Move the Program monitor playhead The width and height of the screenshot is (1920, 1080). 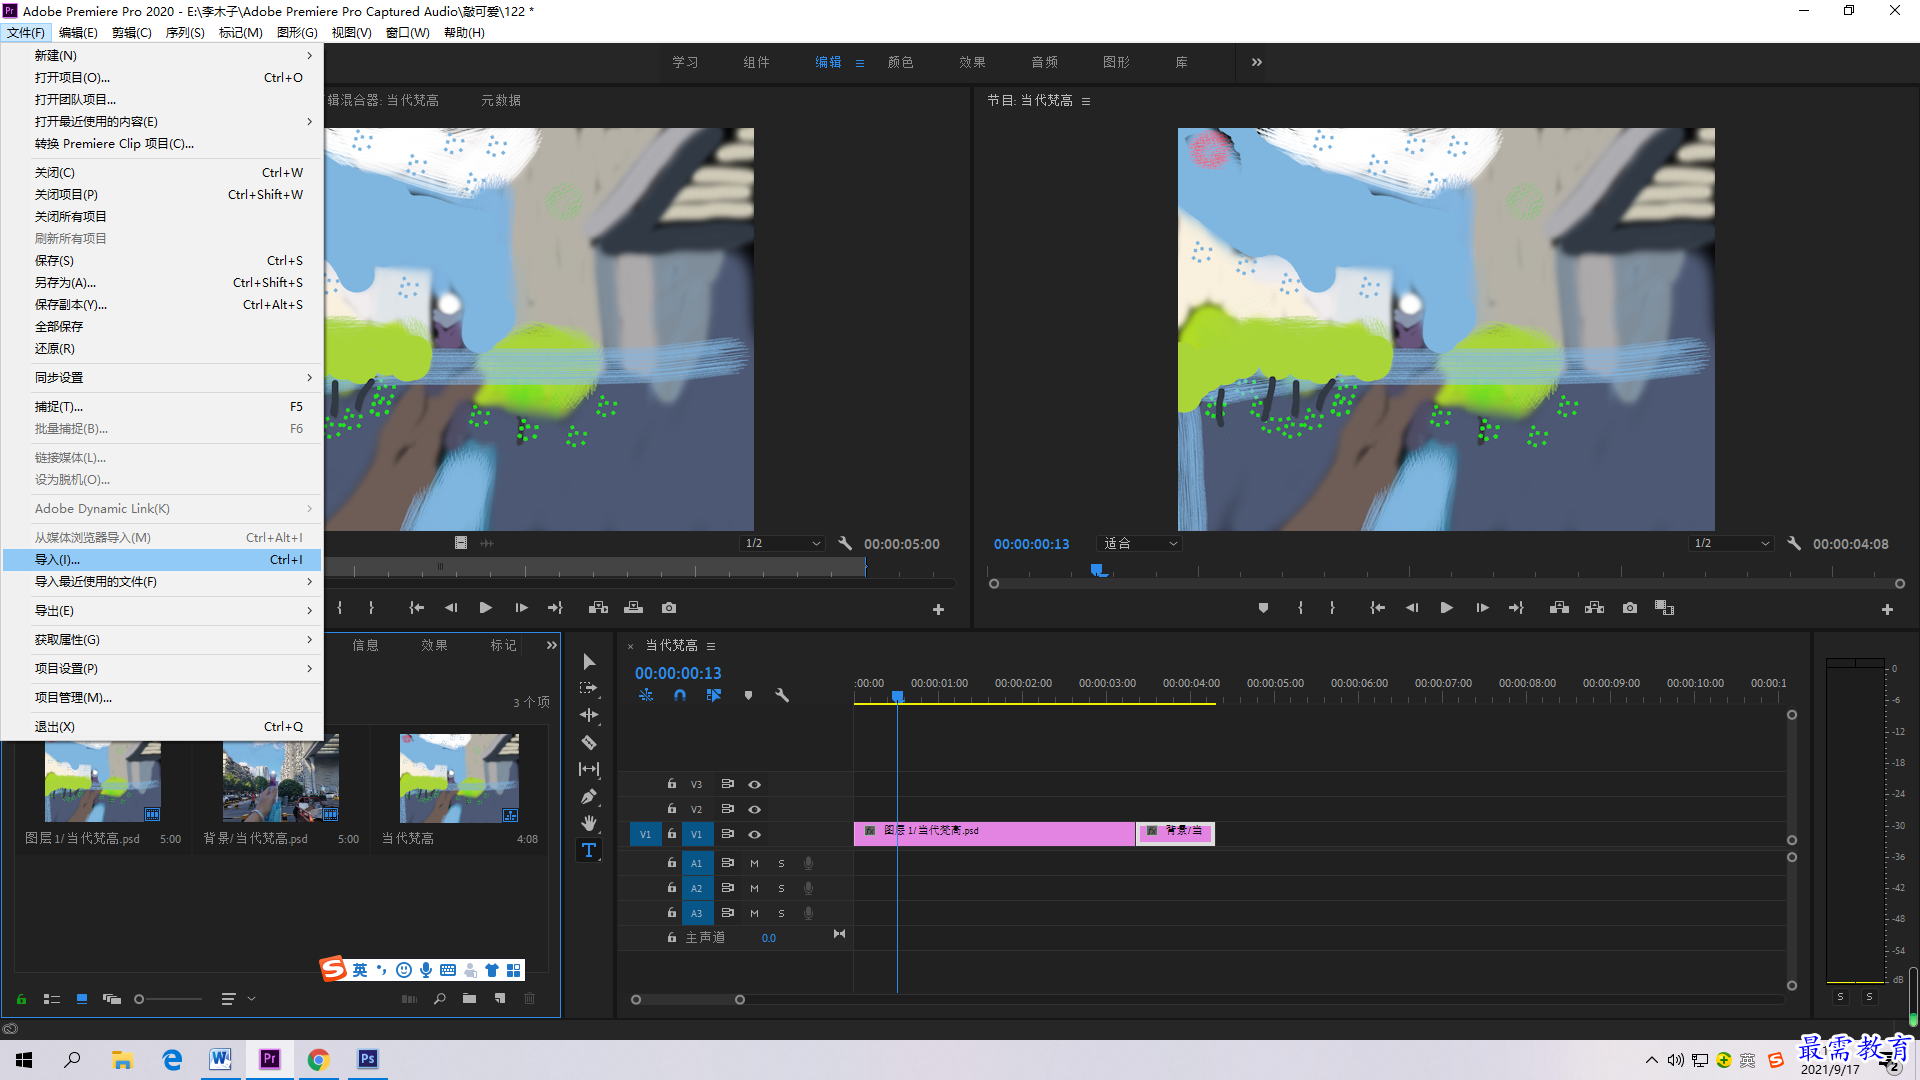coord(1097,570)
